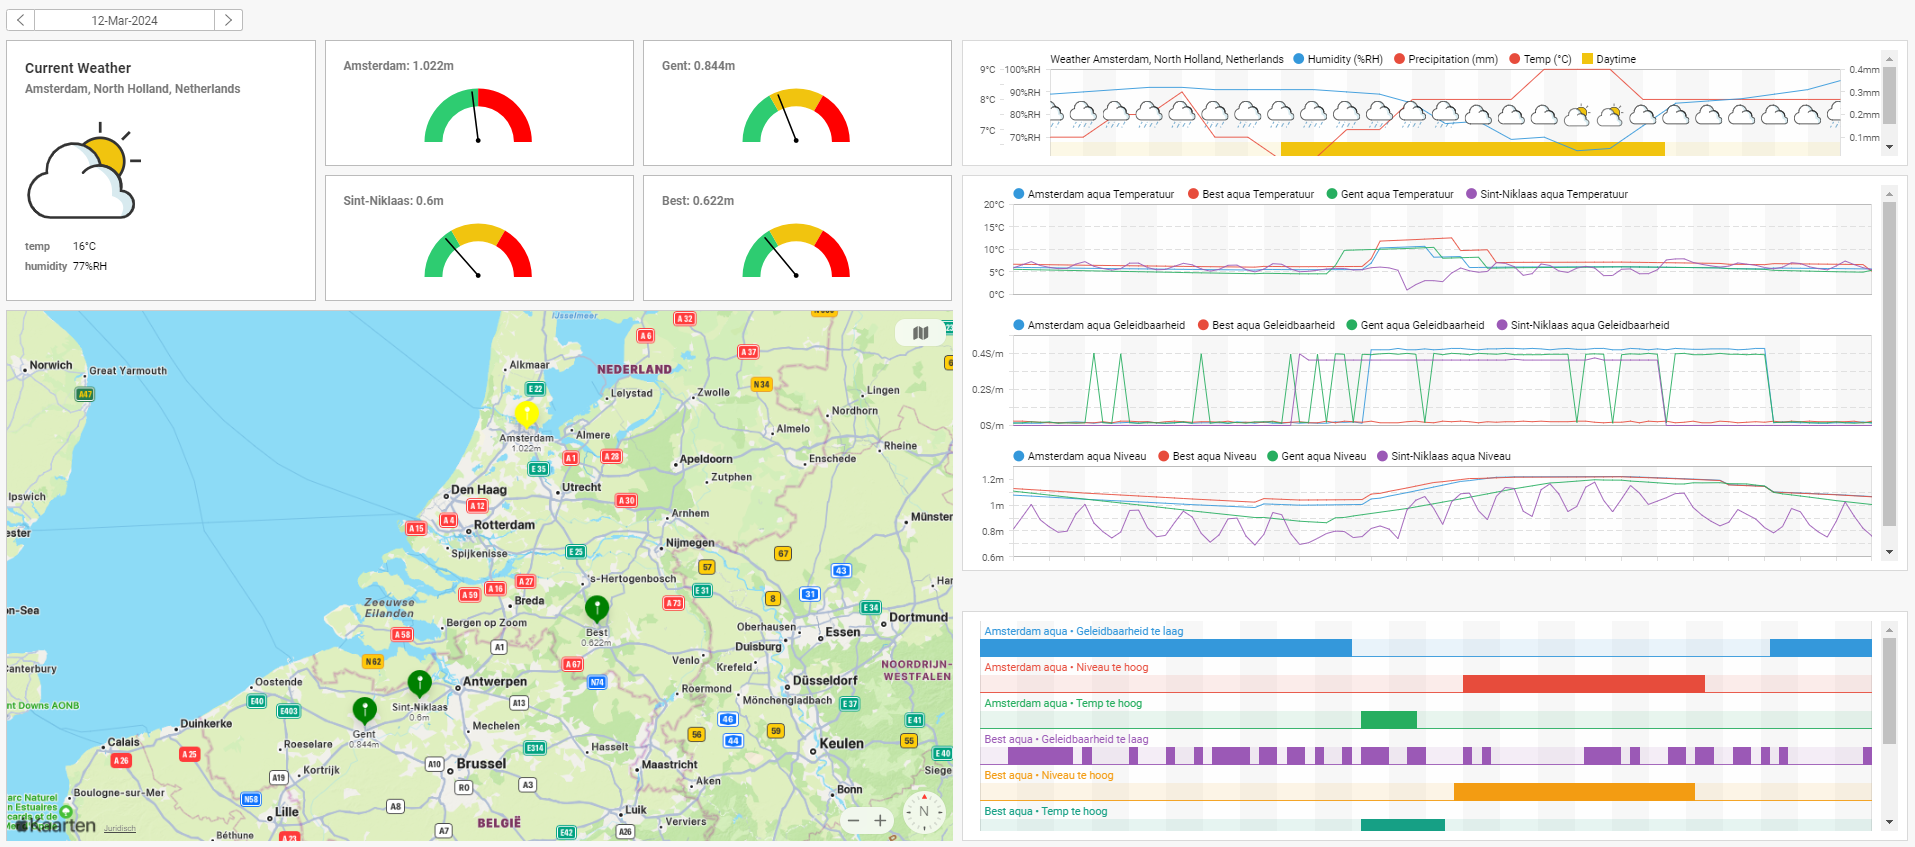The height and width of the screenshot is (847, 1915).
Task: Click the Gent water level gauge
Action: click(796, 116)
